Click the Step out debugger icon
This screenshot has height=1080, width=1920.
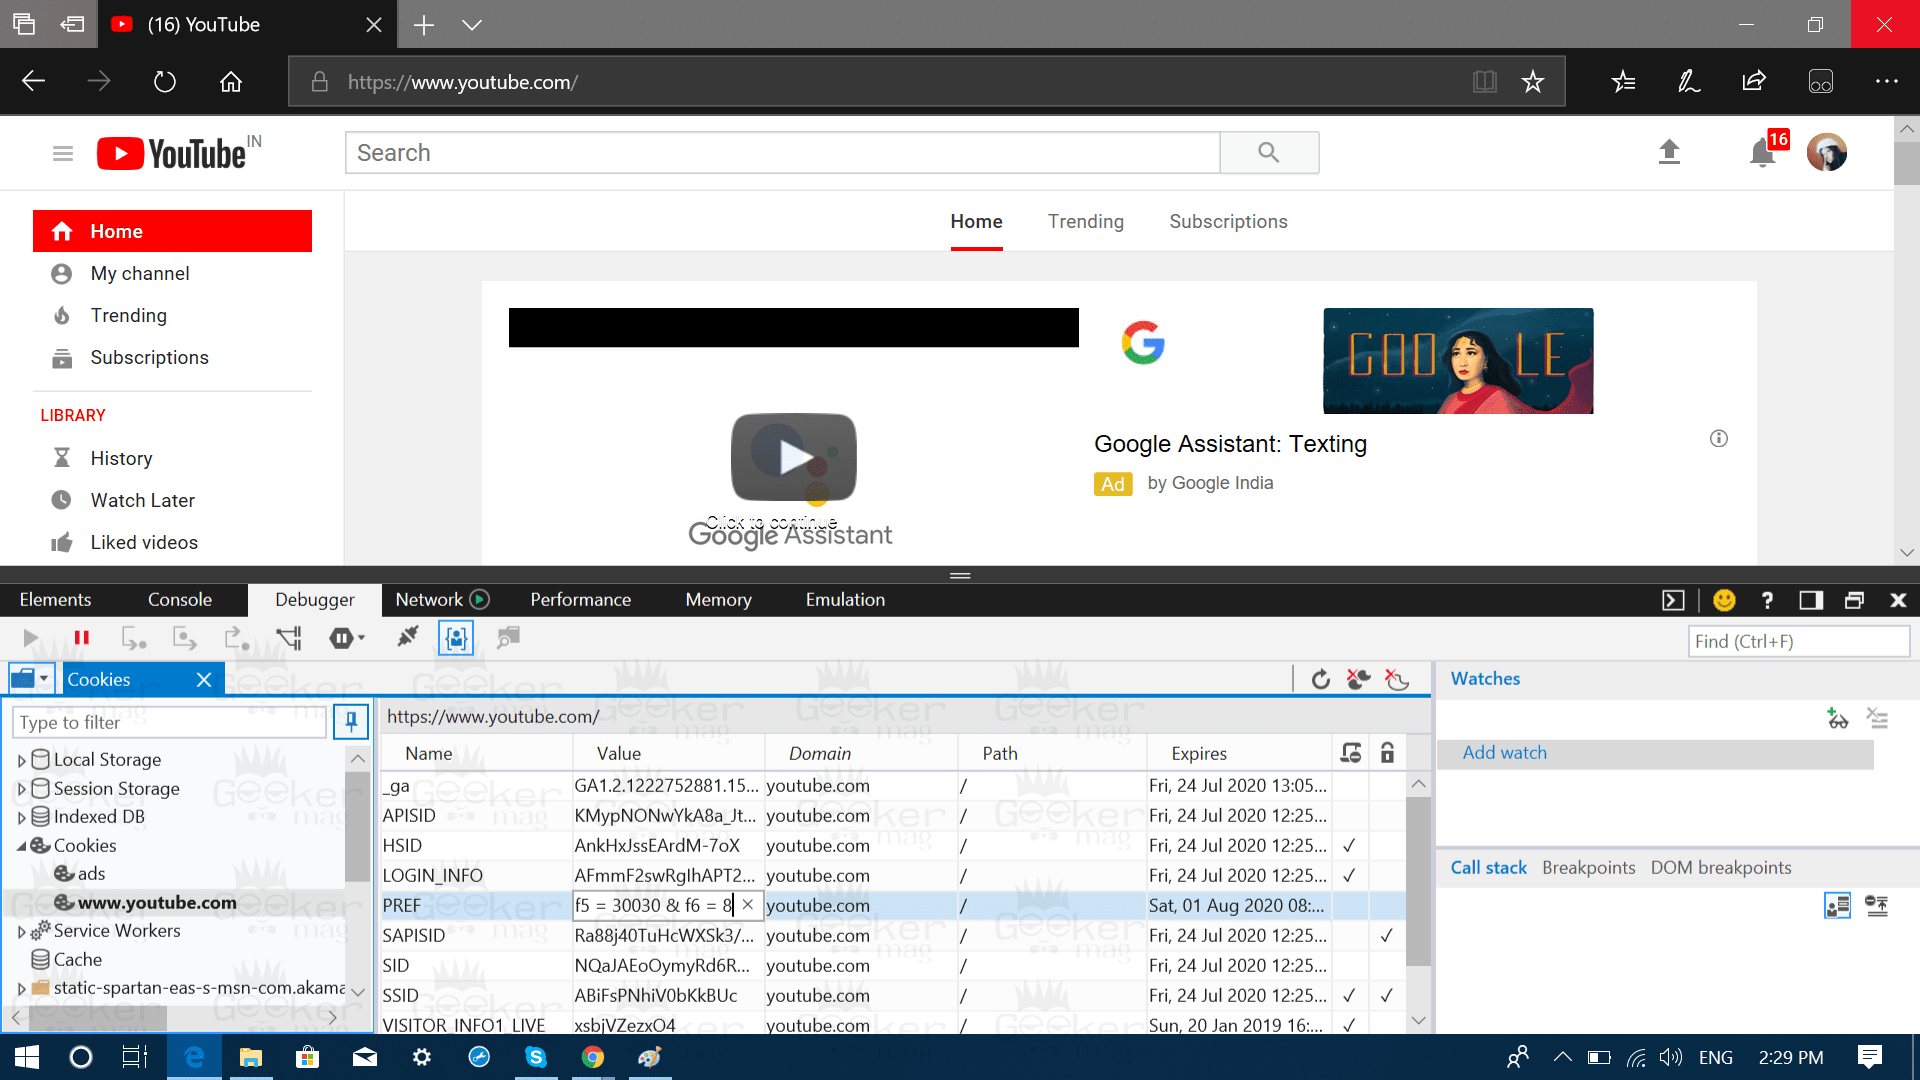236,638
